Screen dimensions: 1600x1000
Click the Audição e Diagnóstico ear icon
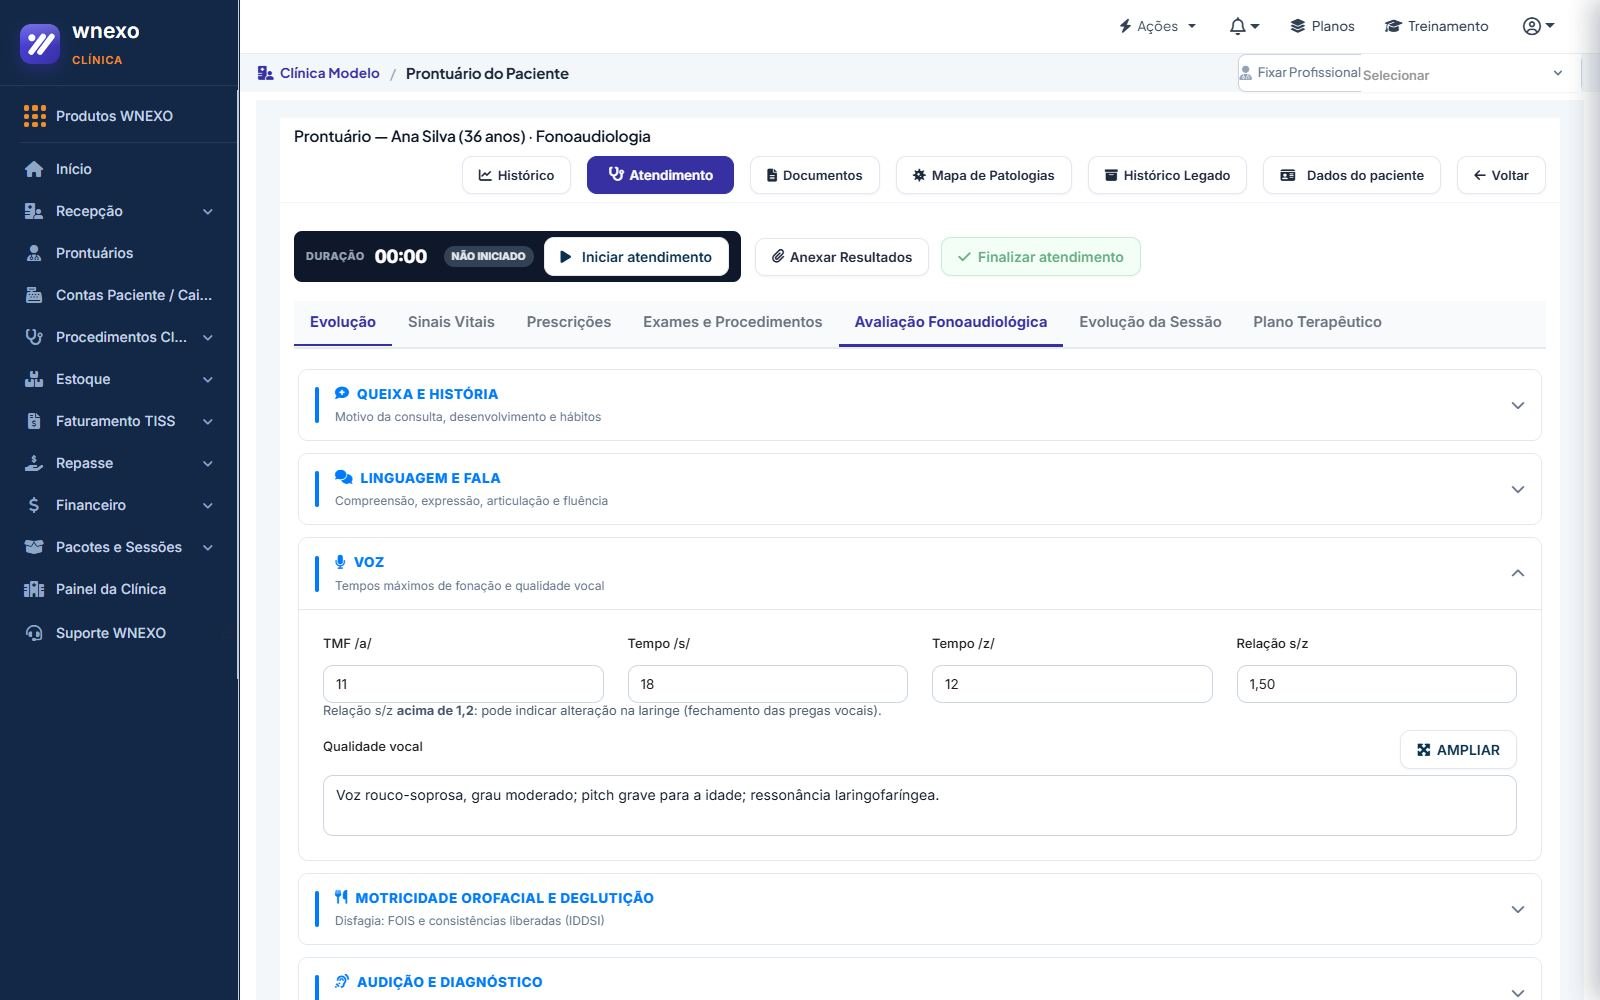click(342, 981)
